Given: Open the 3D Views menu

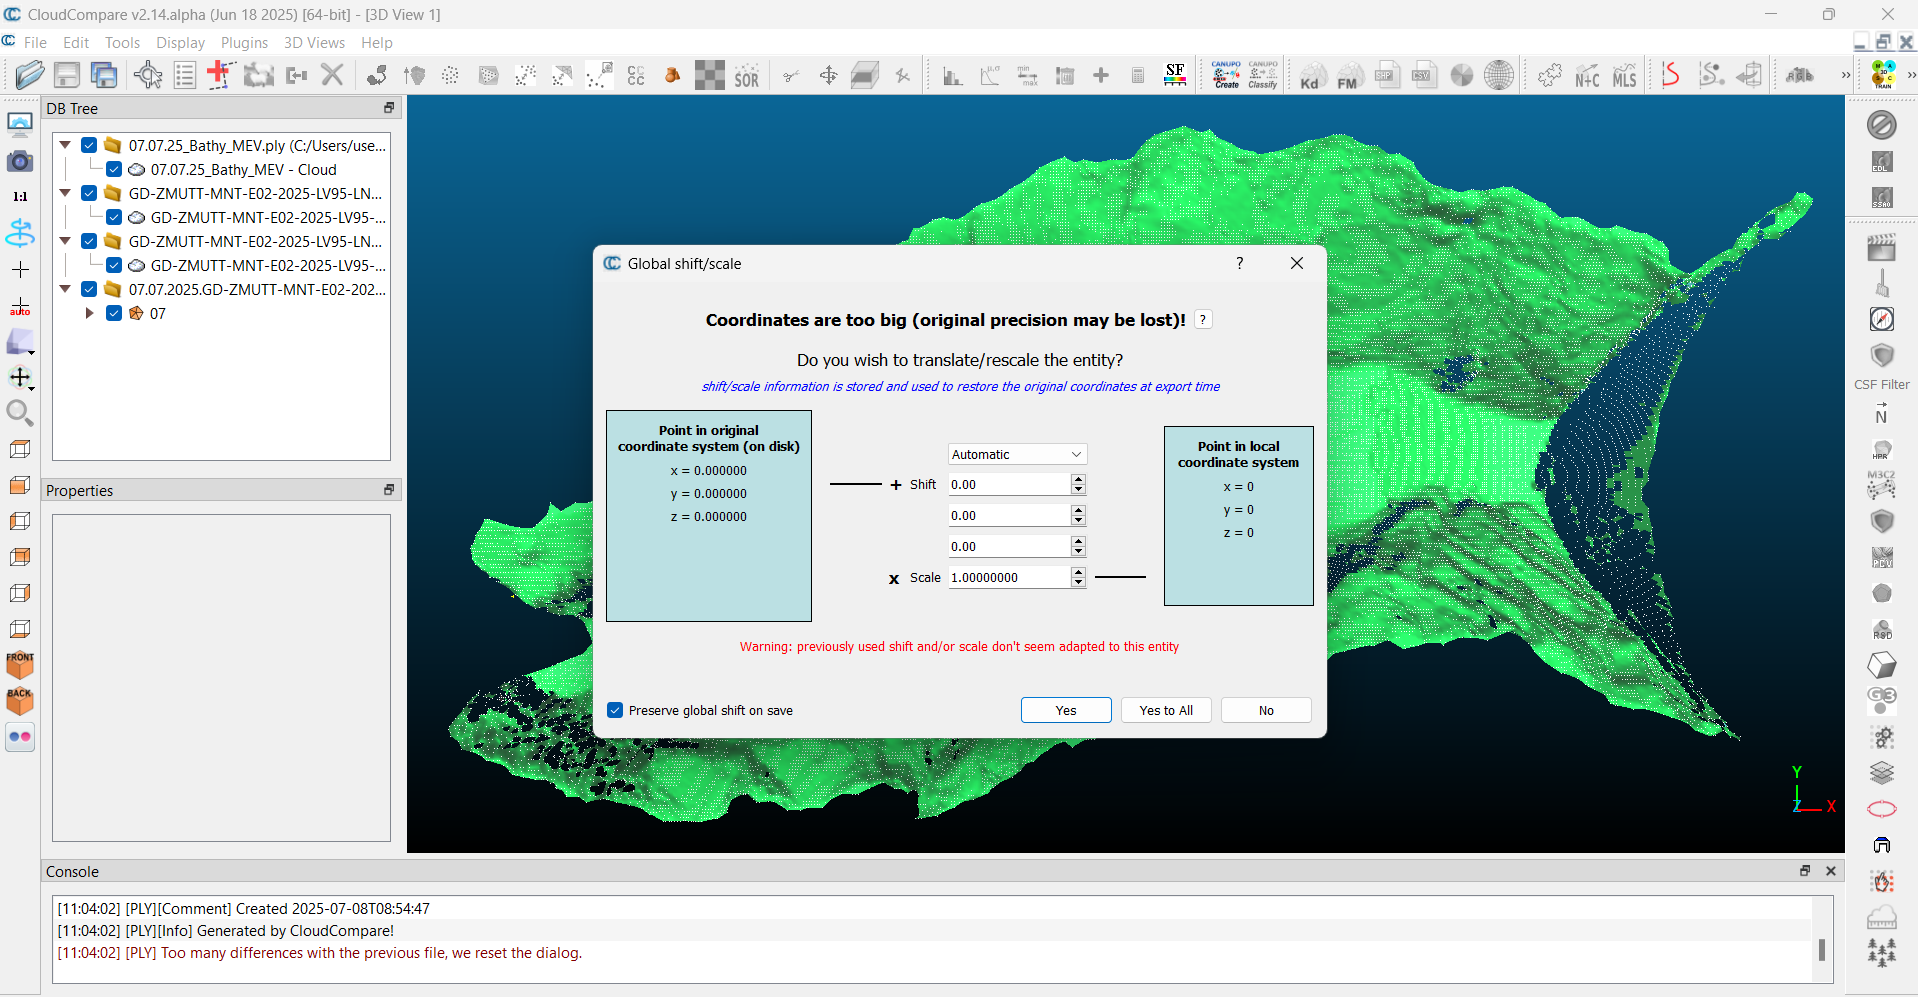Looking at the screenshot, I should 314,43.
